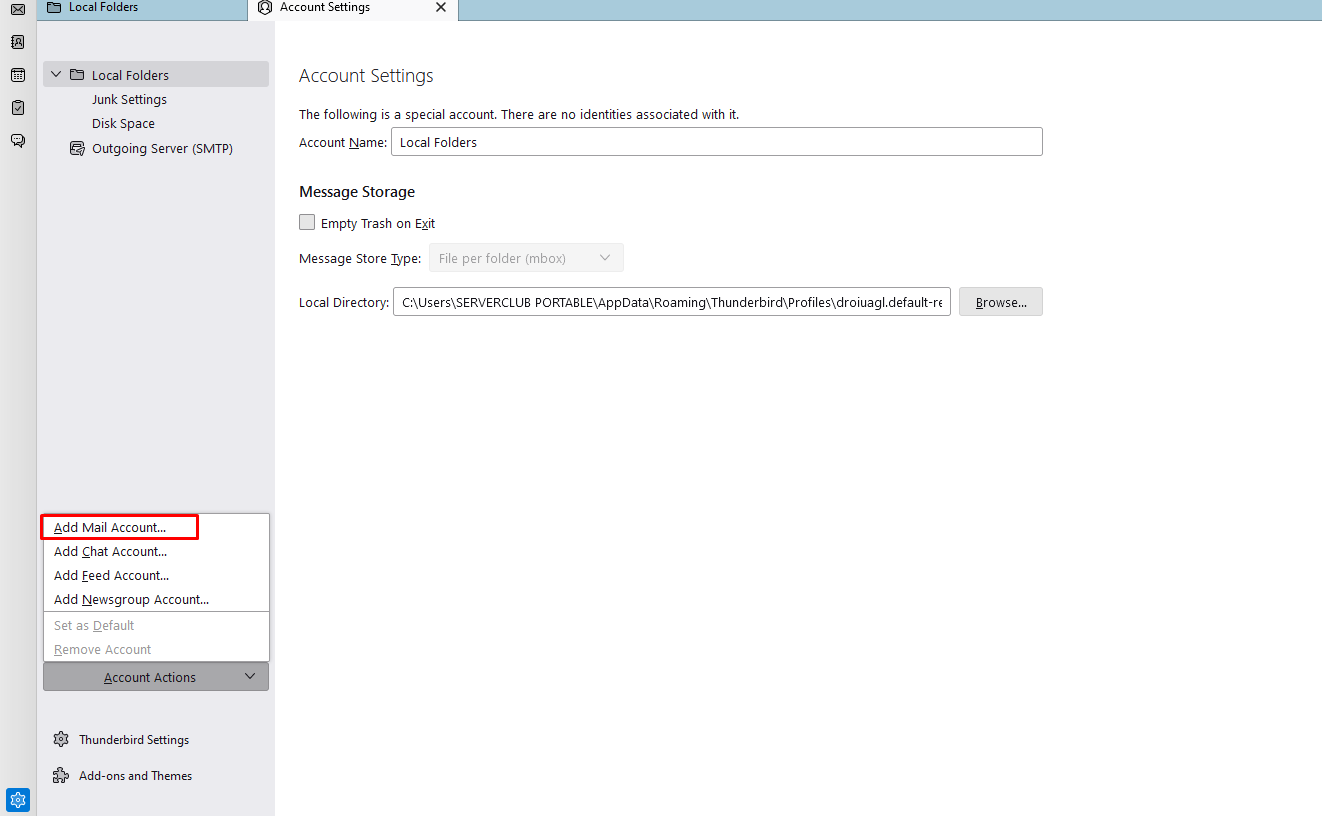Collapse the Local Folders tree item

(x=56, y=75)
